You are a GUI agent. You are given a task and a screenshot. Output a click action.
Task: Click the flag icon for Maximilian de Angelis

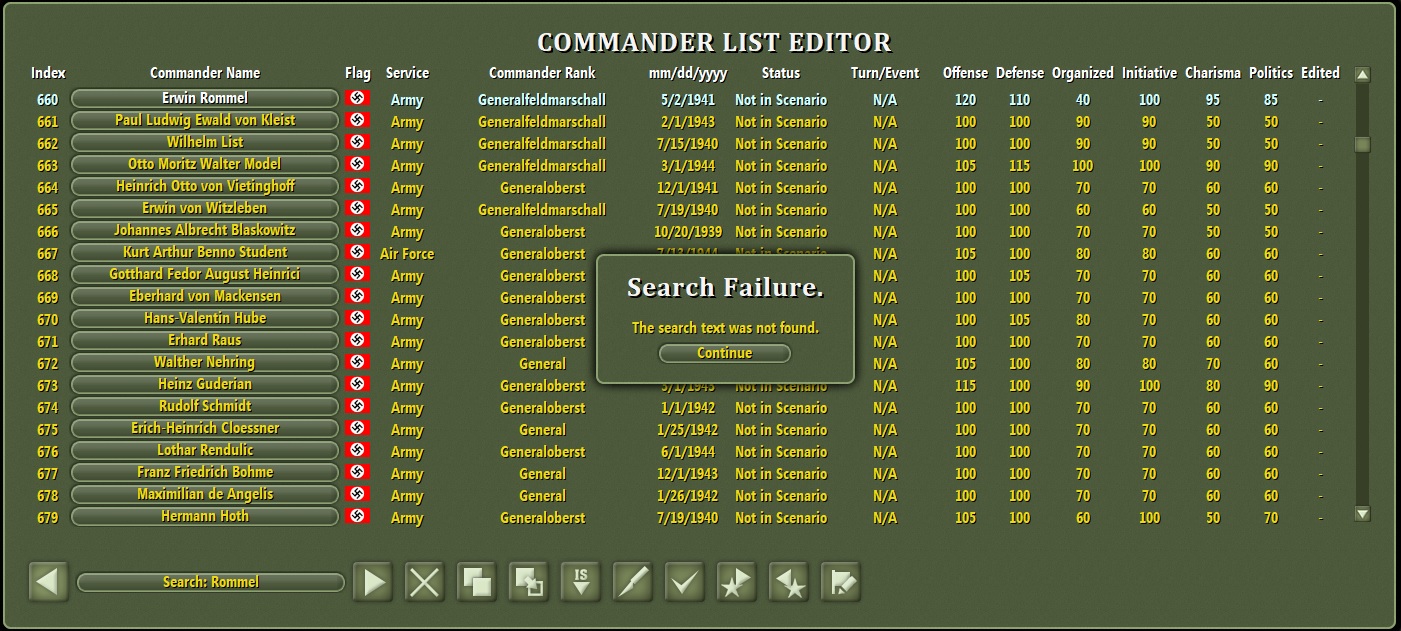[358, 494]
